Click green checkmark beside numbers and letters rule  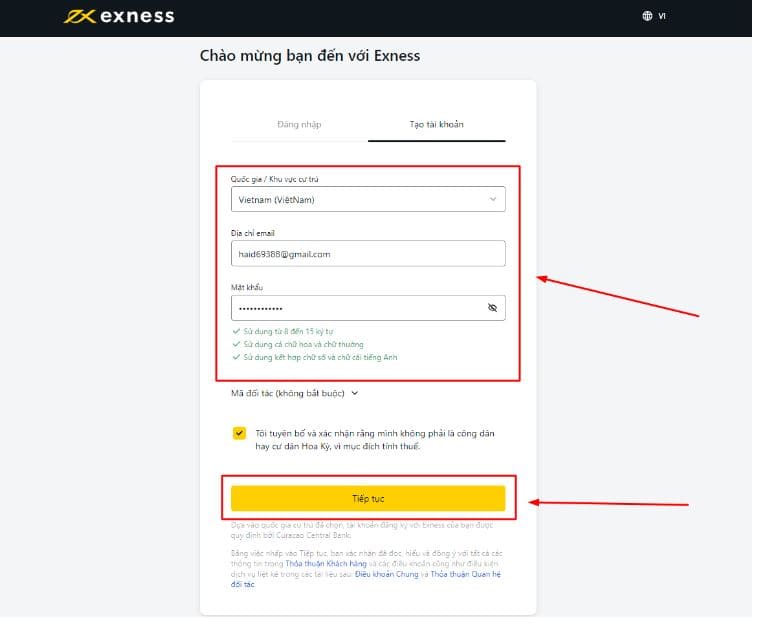236,356
